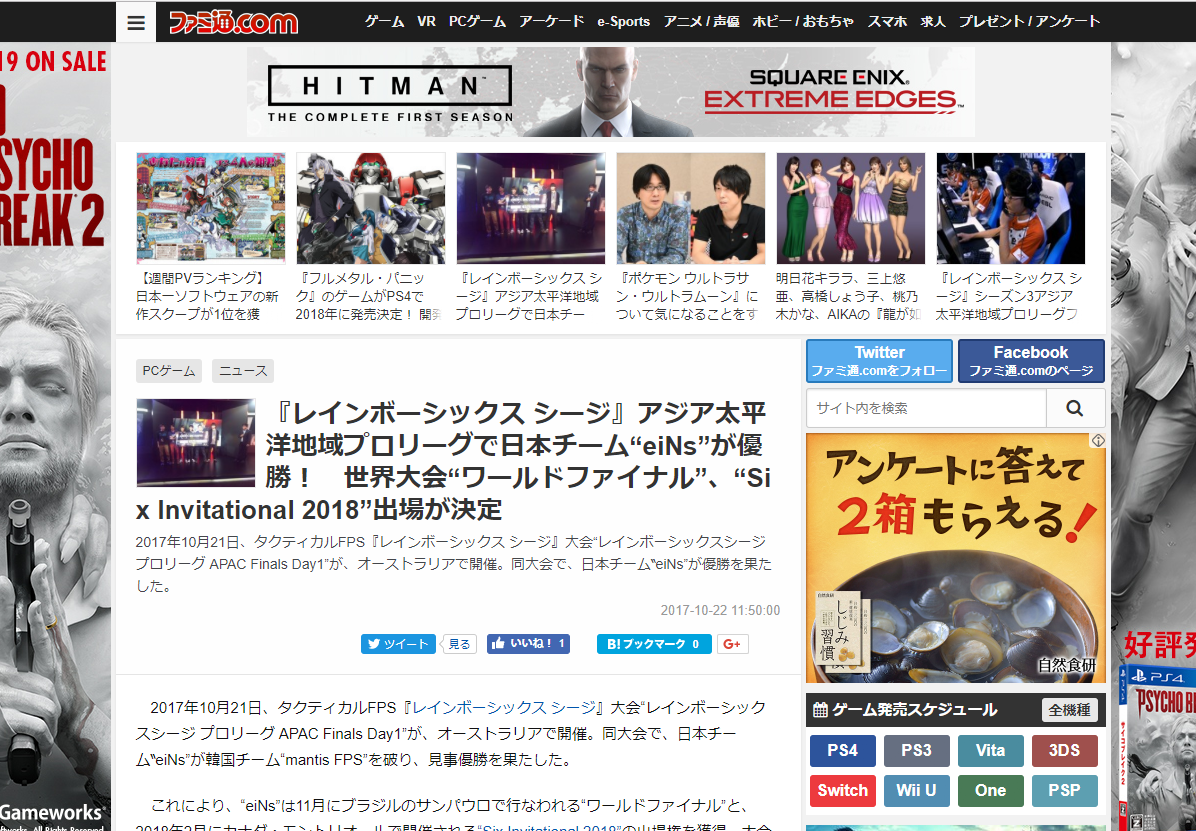Open the アニメ/声優 menu item

tap(701, 21)
